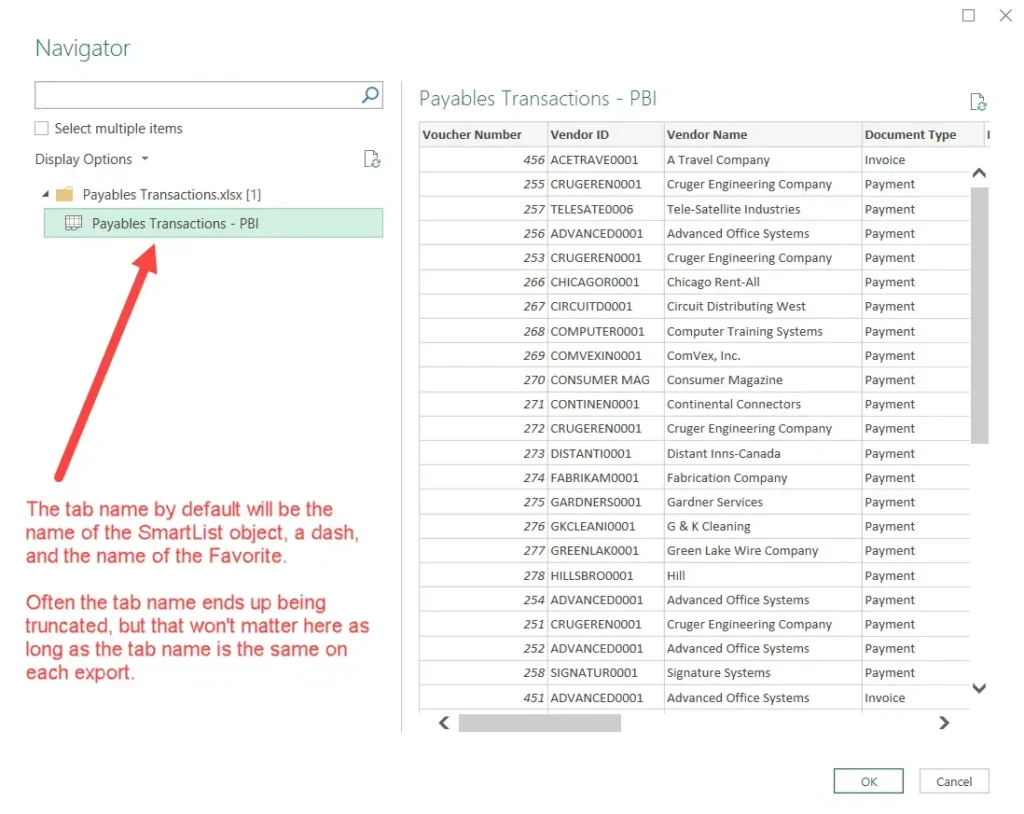Refresh the preview pane icon
The width and height of the screenshot is (1024, 814).
click(979, 101)
